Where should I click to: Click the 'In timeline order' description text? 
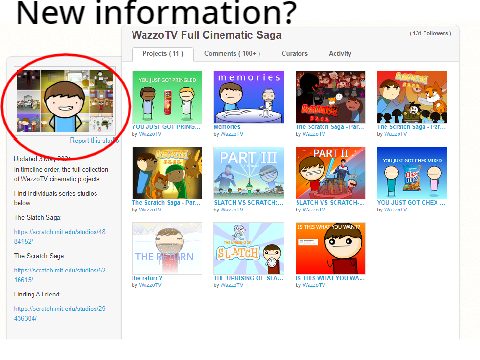[x=61, y=174]
